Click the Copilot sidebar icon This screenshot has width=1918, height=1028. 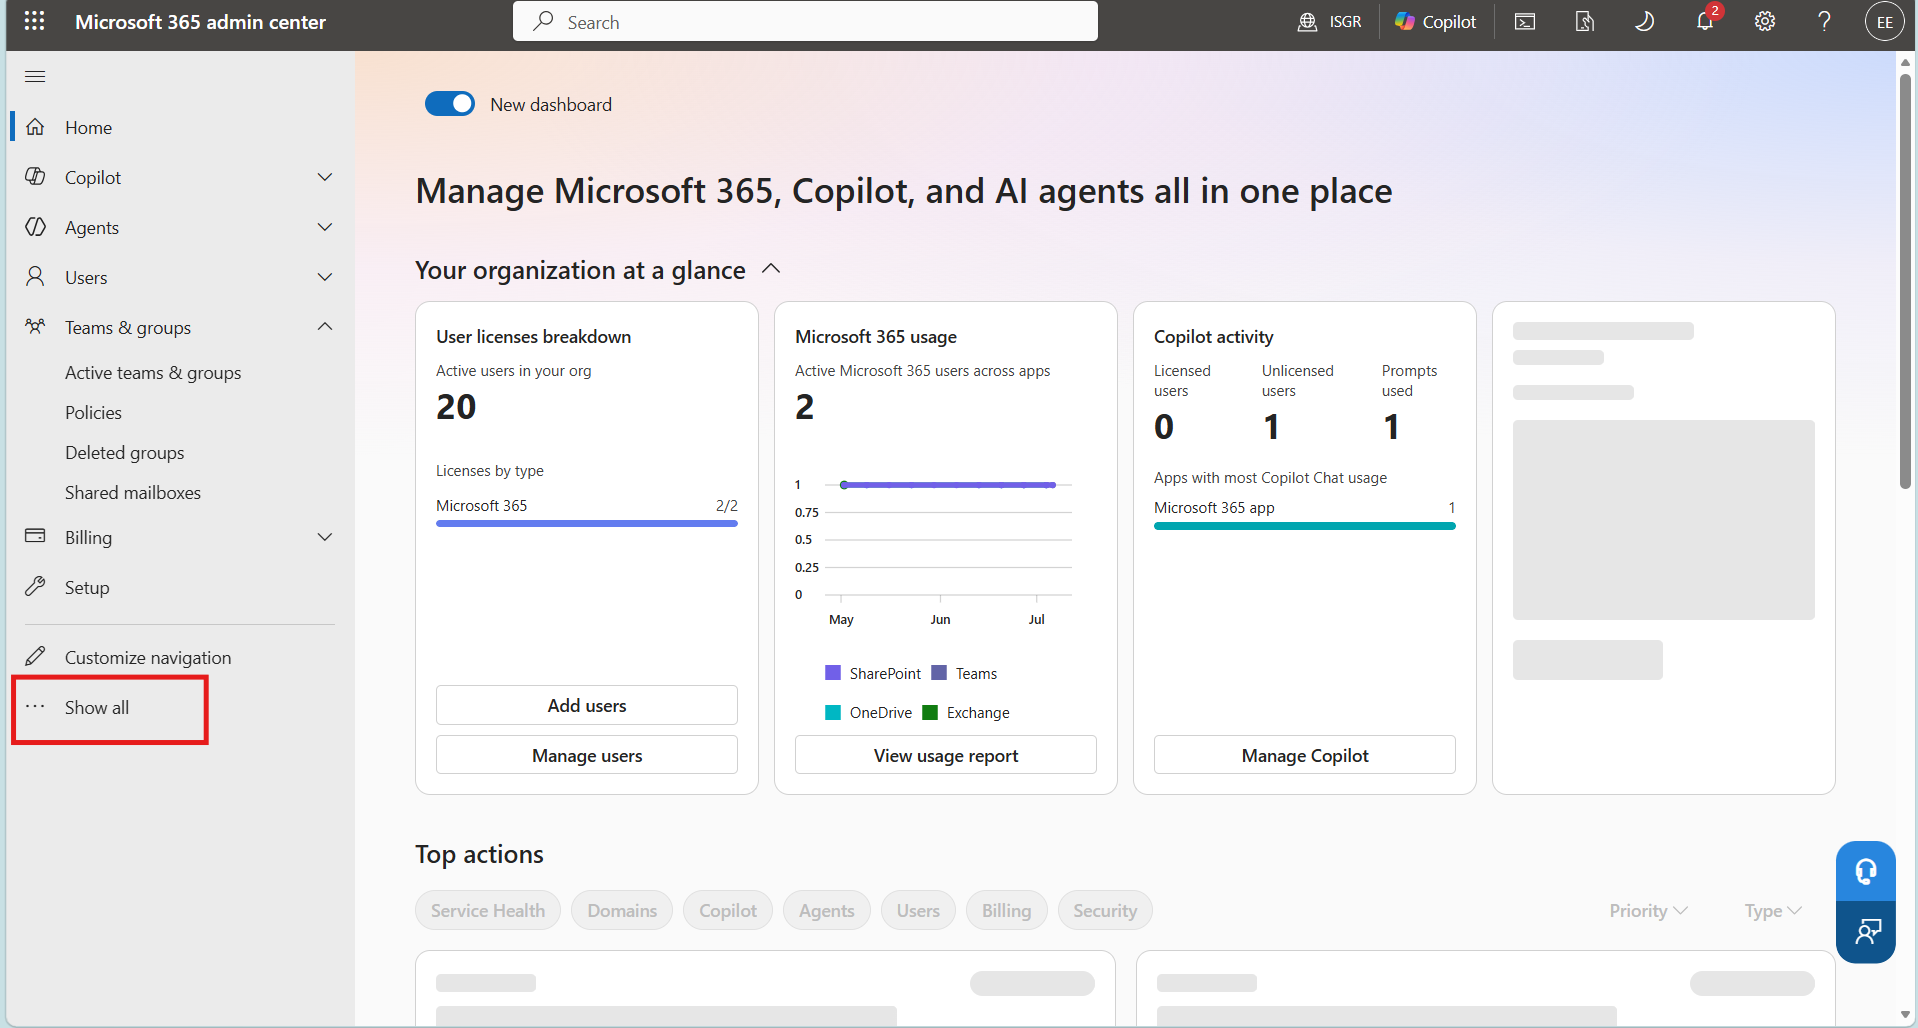click(x=35, y=177)
